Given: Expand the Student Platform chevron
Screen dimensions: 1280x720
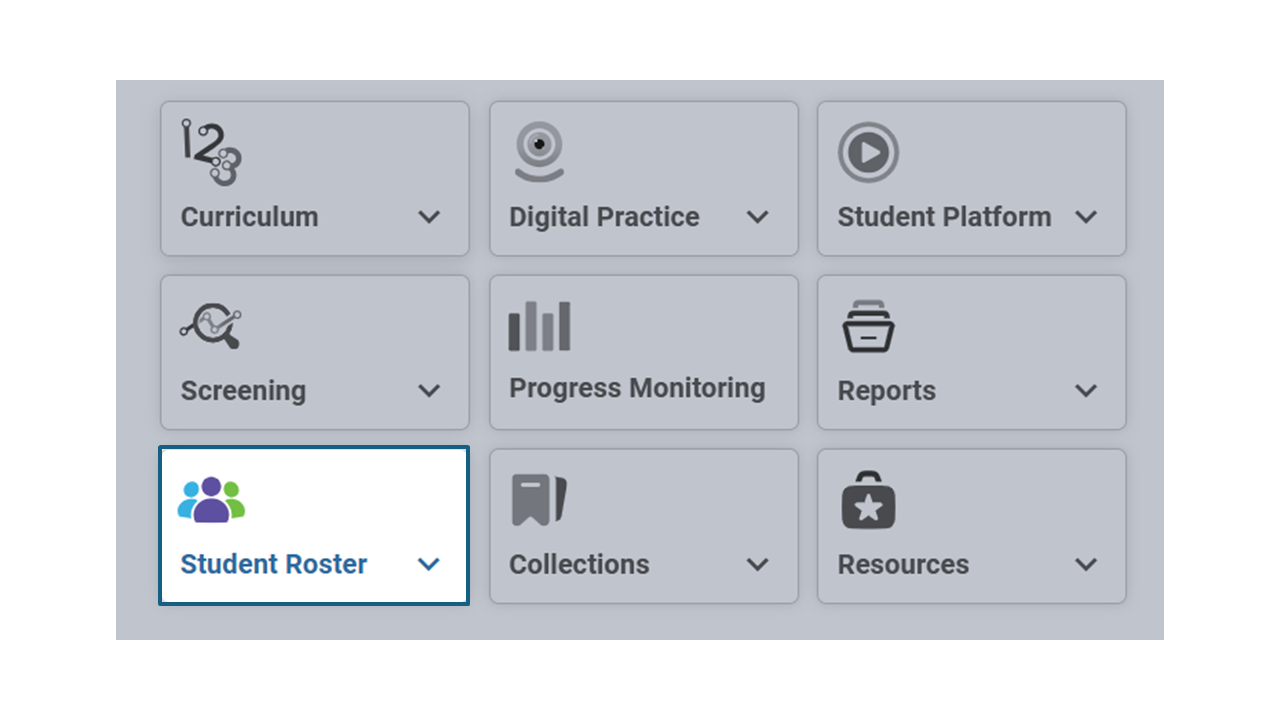Looking at the screenshot, I should [x=1086, y=217].
